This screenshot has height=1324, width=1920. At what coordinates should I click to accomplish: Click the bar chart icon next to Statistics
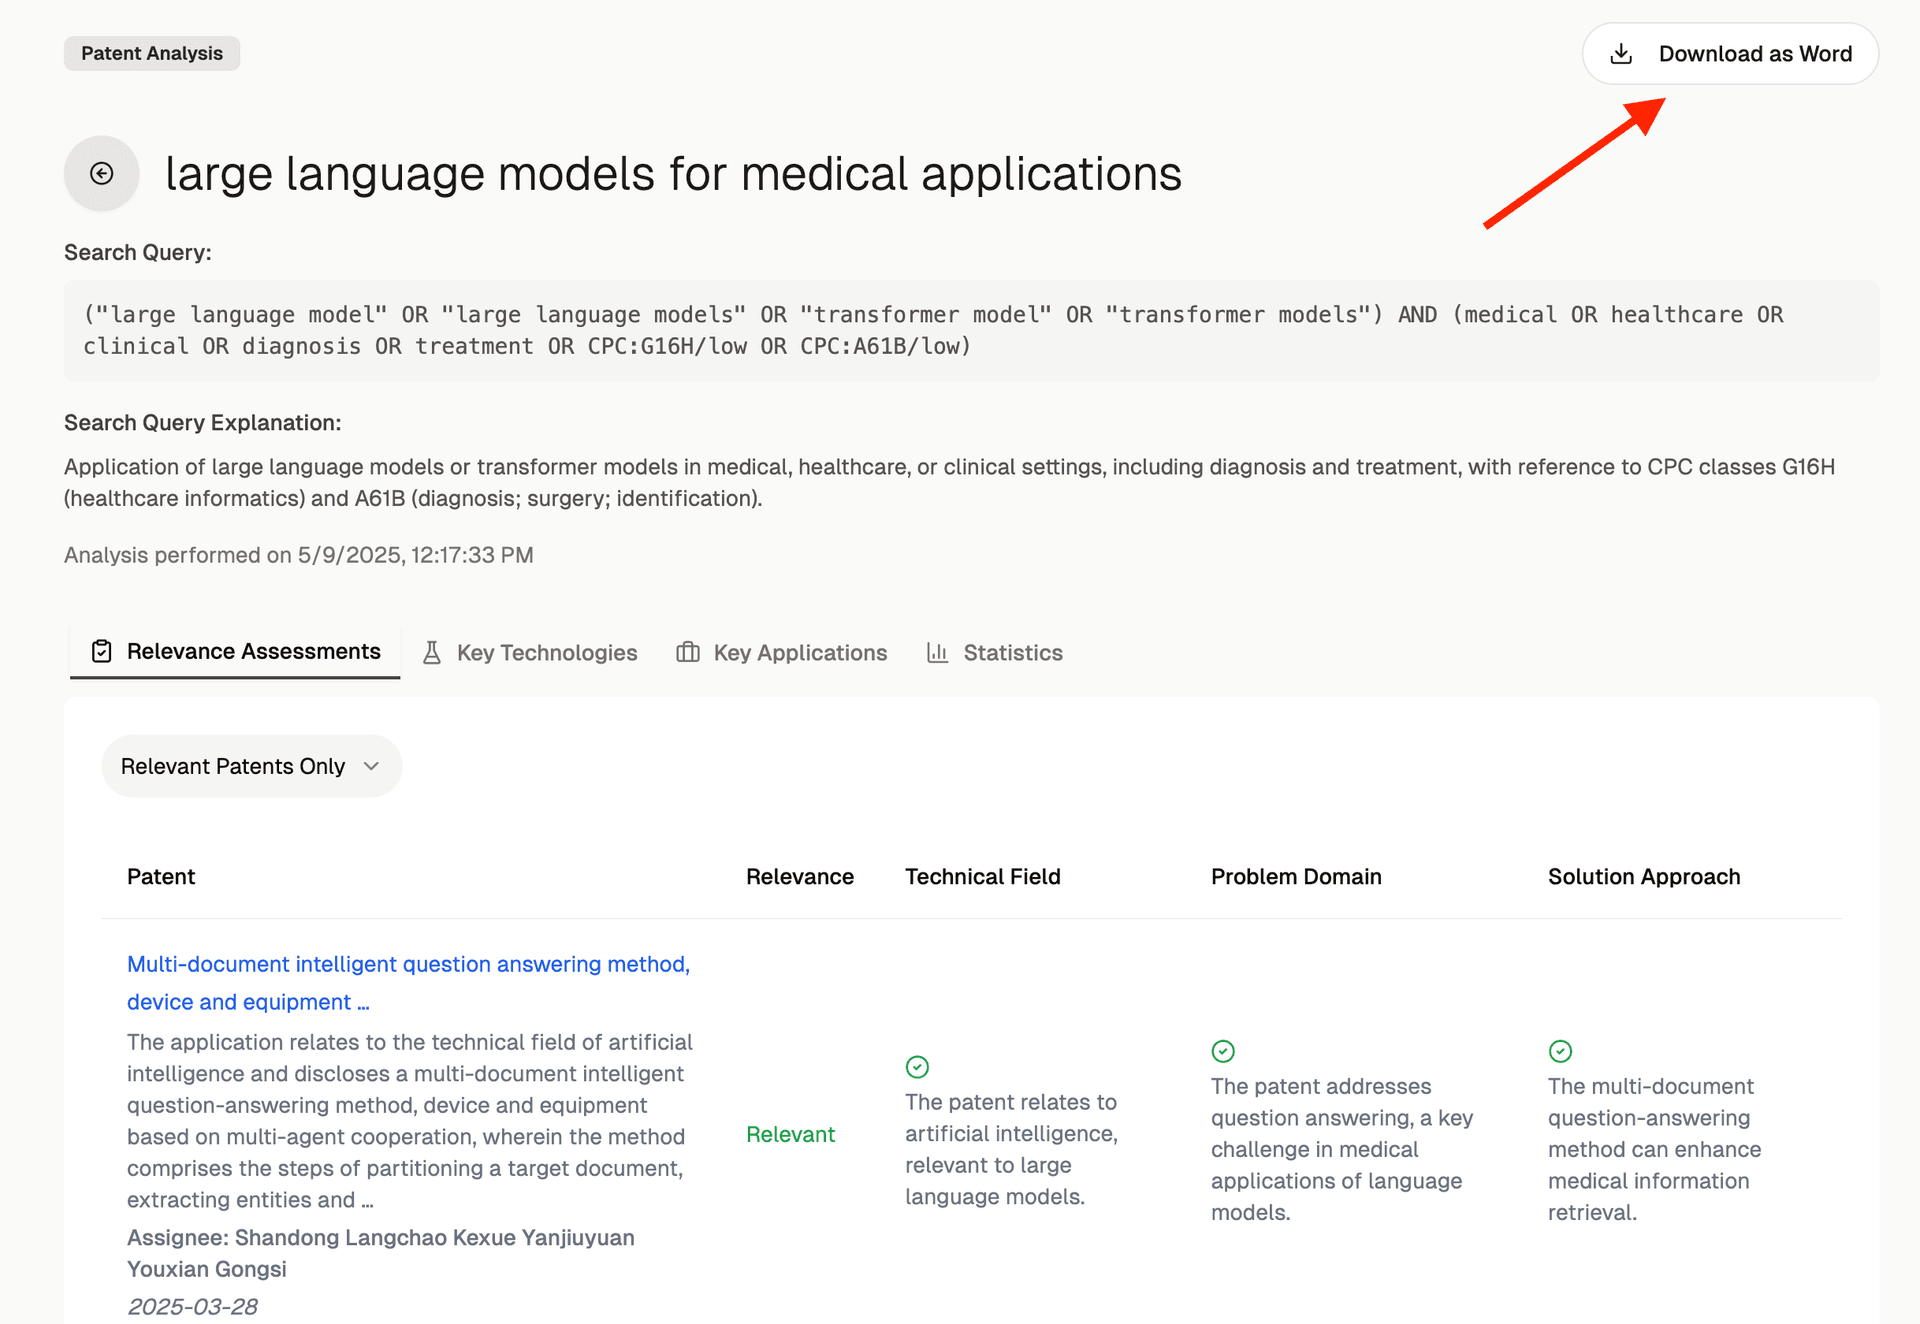937,652
